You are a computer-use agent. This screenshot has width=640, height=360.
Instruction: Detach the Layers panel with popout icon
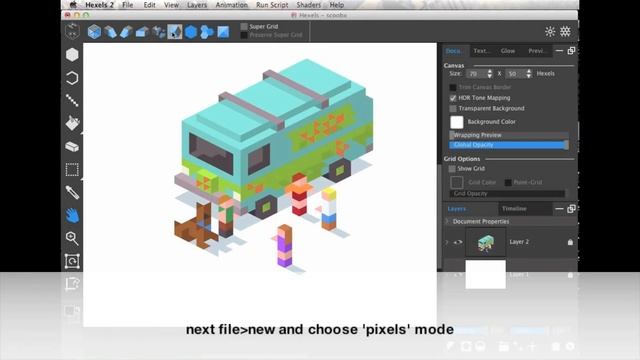[571, 209]
